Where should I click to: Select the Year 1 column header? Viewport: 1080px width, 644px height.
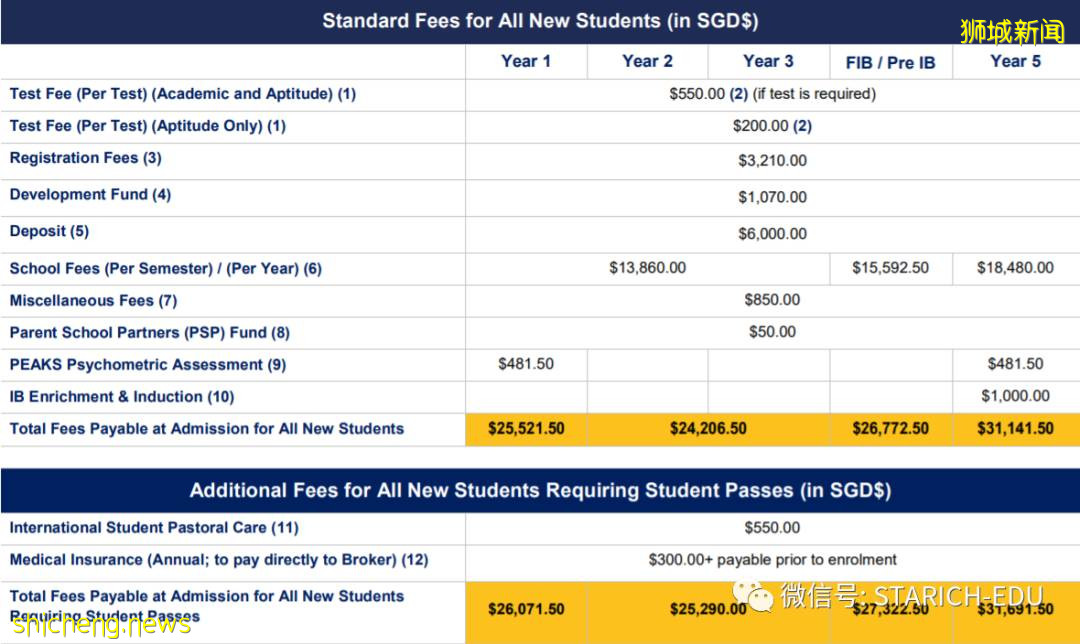pyautogui.click(x=526, y=61)
